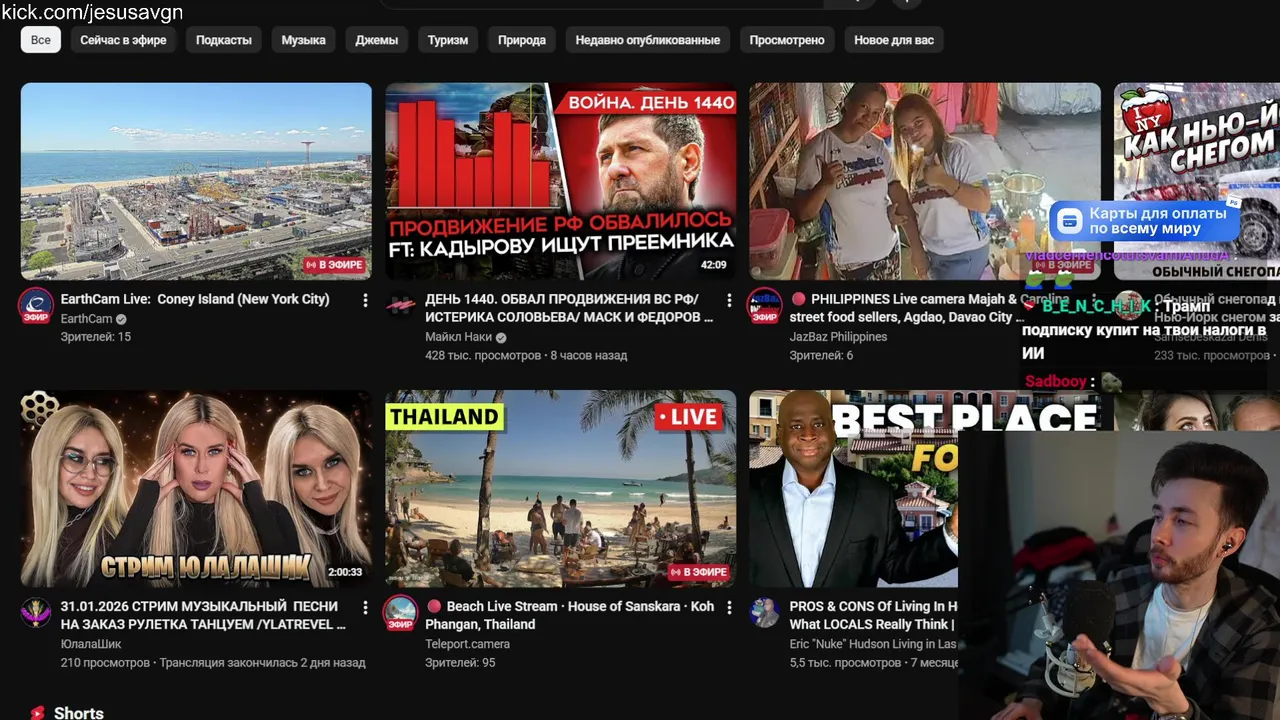Go to the ЮлаЛашик channel name link
1280x720 pixels.
tap(91, 644)
